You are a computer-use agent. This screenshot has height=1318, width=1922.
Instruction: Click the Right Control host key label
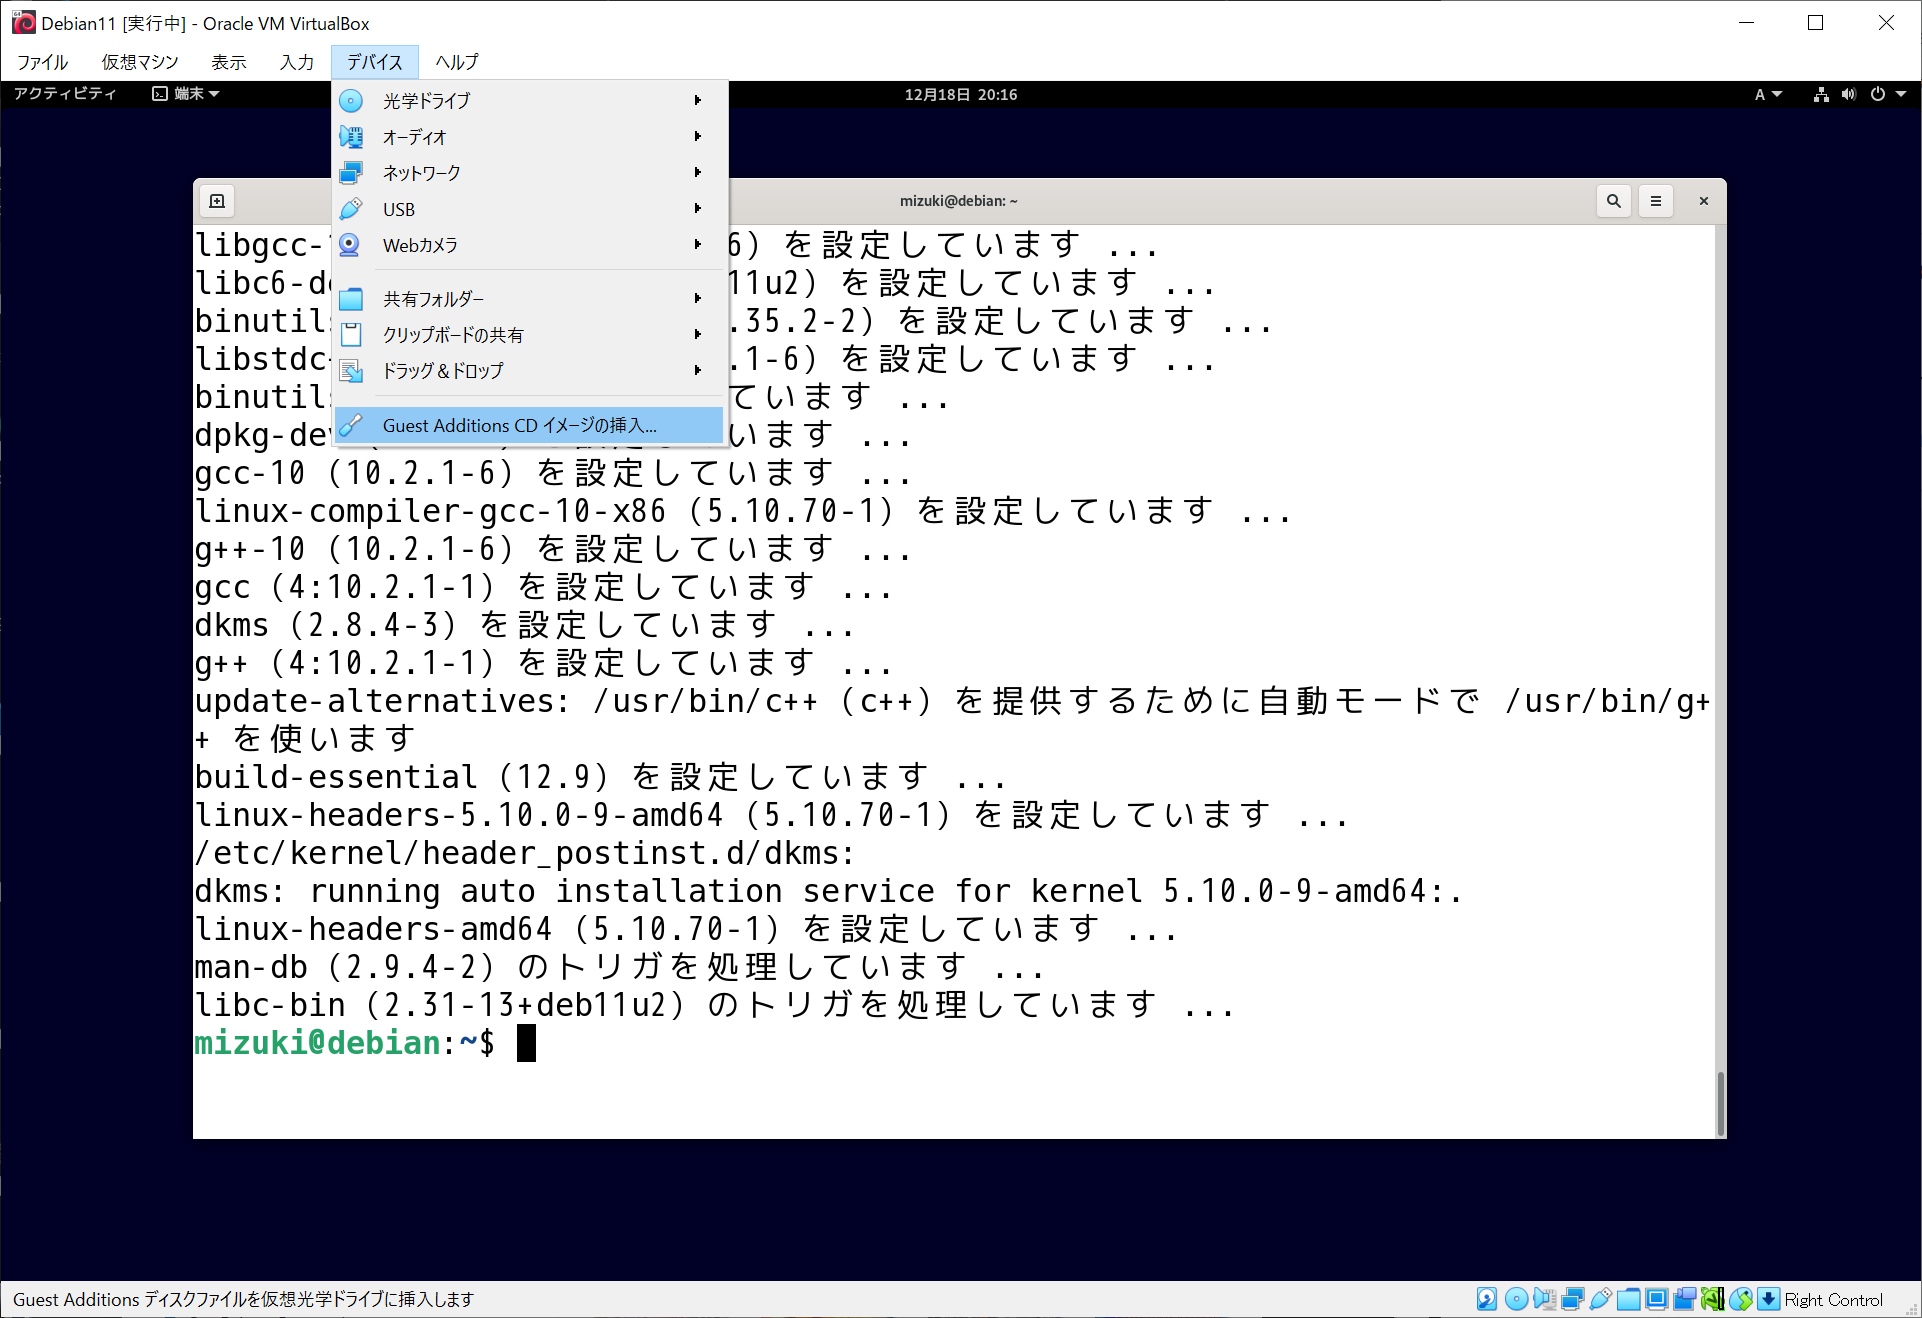point(1833,1299)
